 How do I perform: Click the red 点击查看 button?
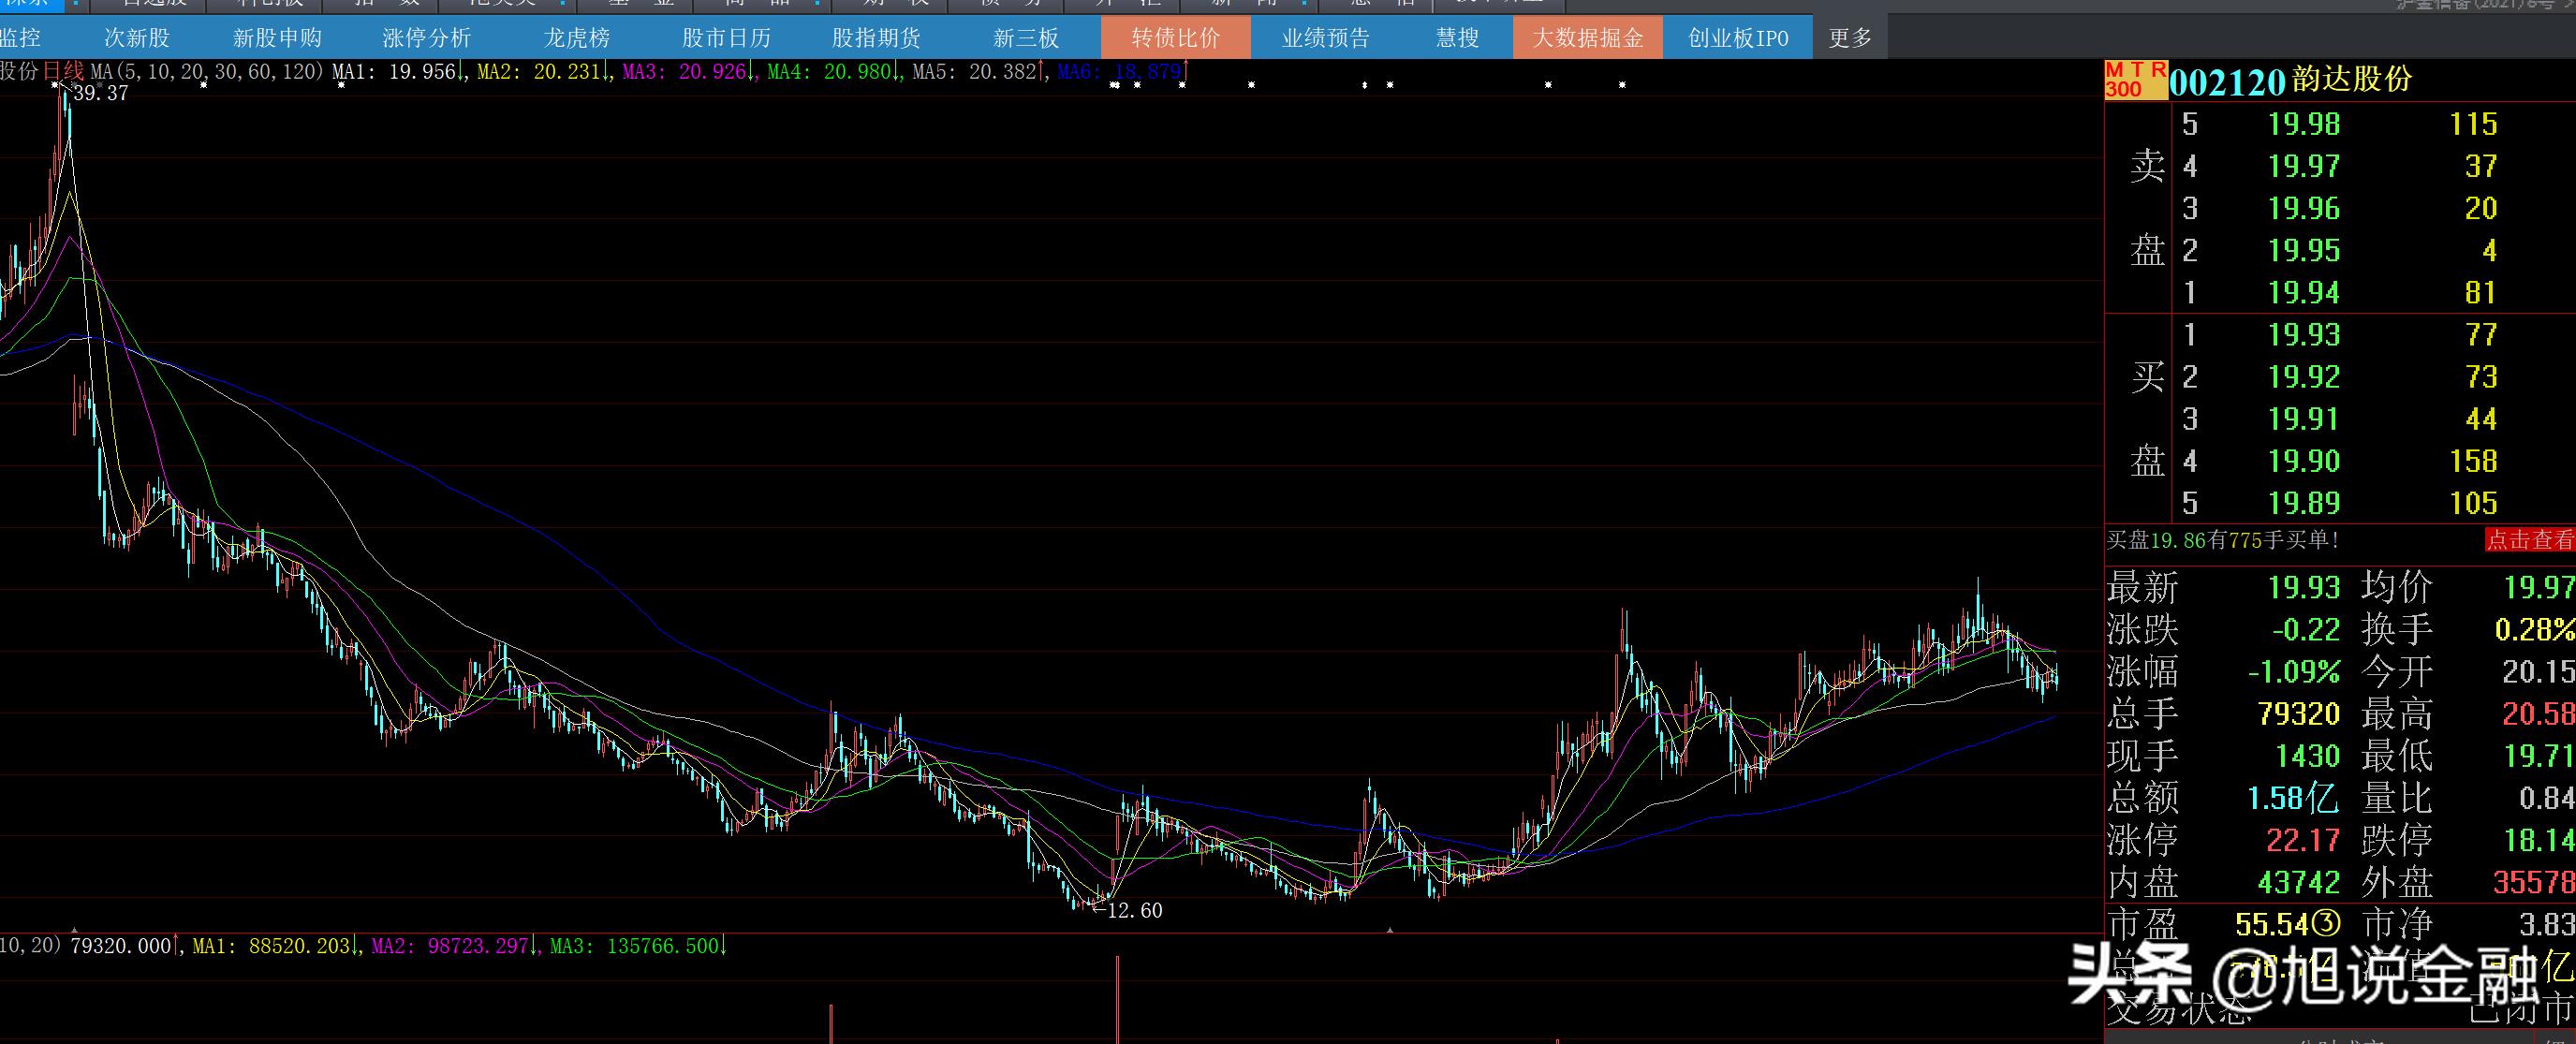[x=2529, y=540]
